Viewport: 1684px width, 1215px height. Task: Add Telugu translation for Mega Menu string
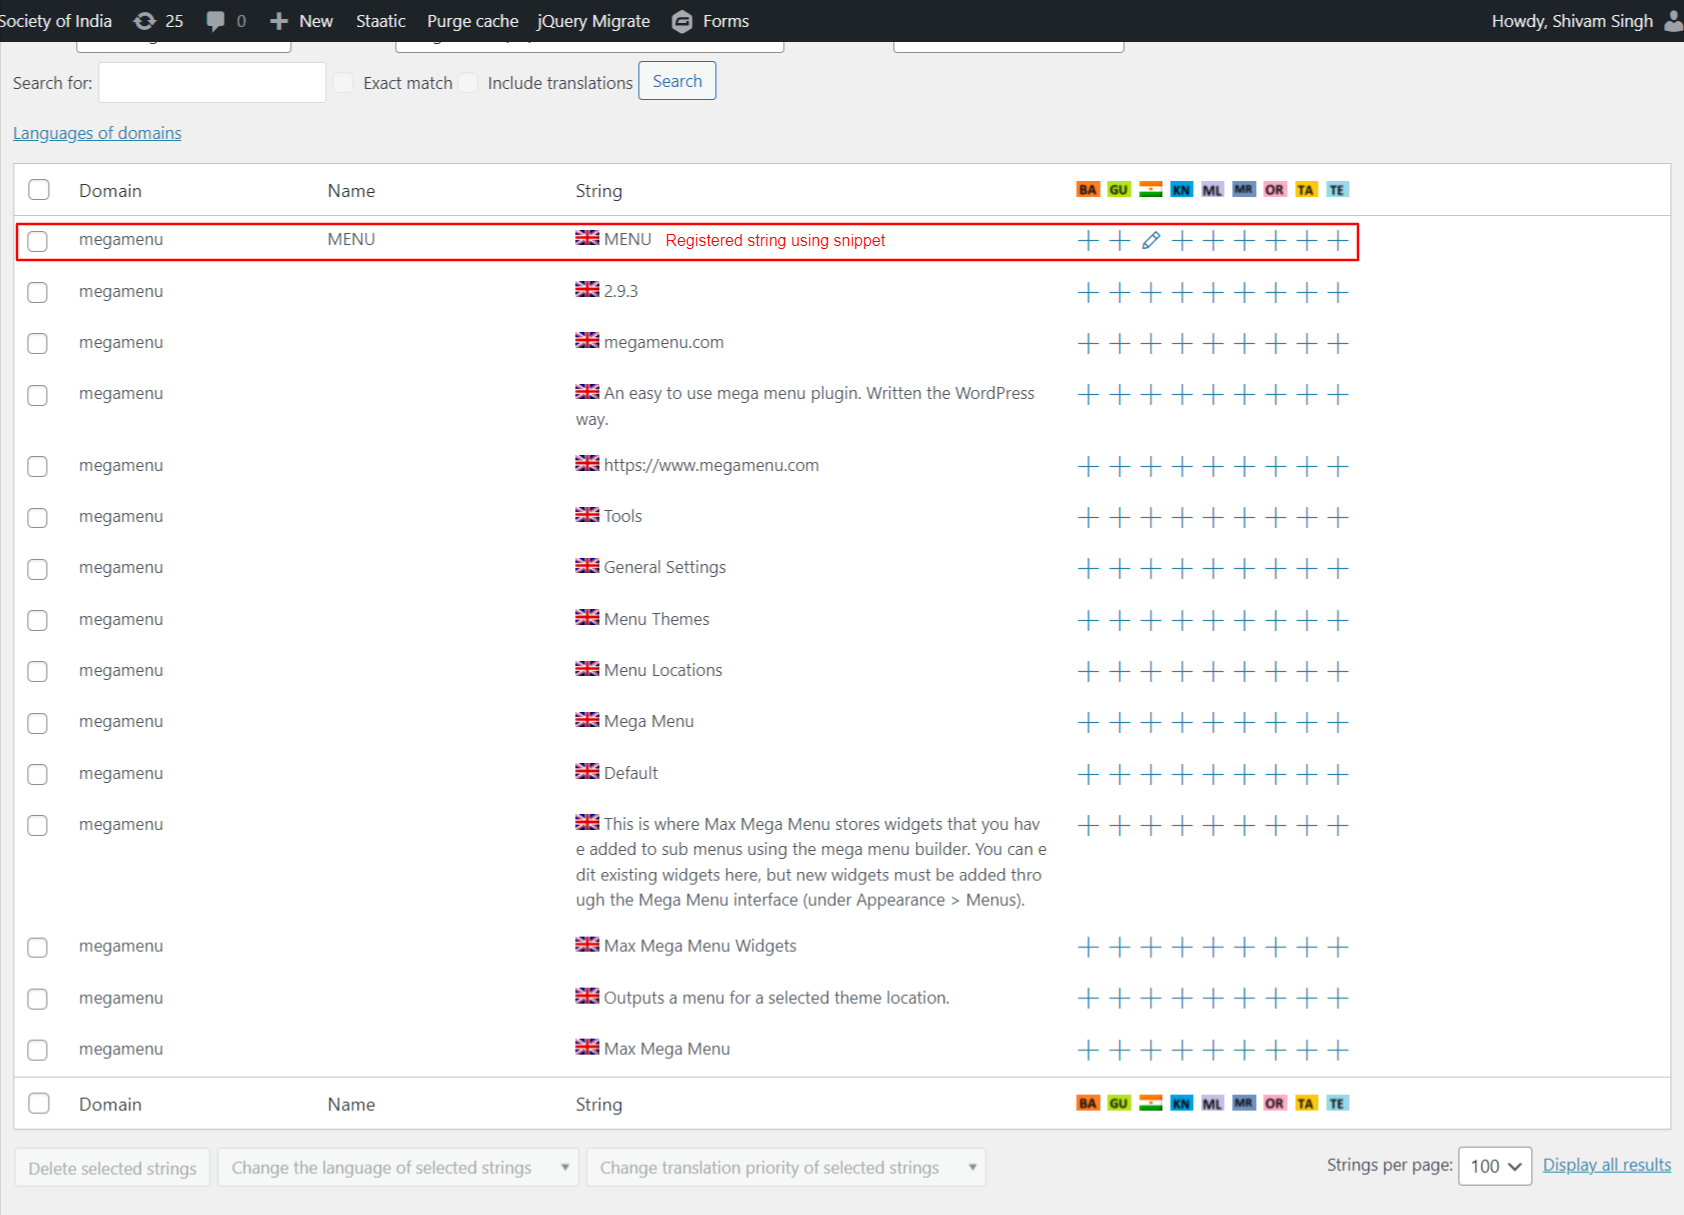coord(1338,722)
